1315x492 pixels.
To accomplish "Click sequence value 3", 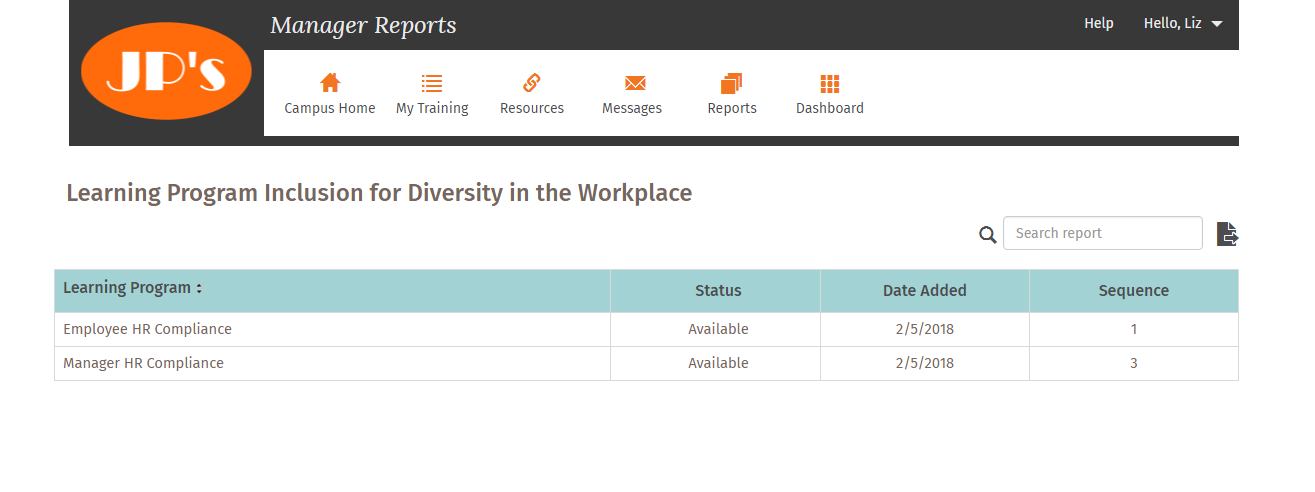I will tap(1134, 363).
